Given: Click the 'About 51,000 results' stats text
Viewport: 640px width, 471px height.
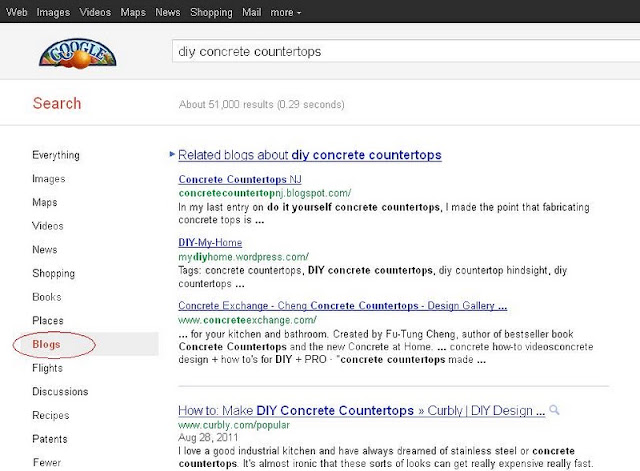Looking at the screenshot, I should pyautogui.click(x=261, y=104).
